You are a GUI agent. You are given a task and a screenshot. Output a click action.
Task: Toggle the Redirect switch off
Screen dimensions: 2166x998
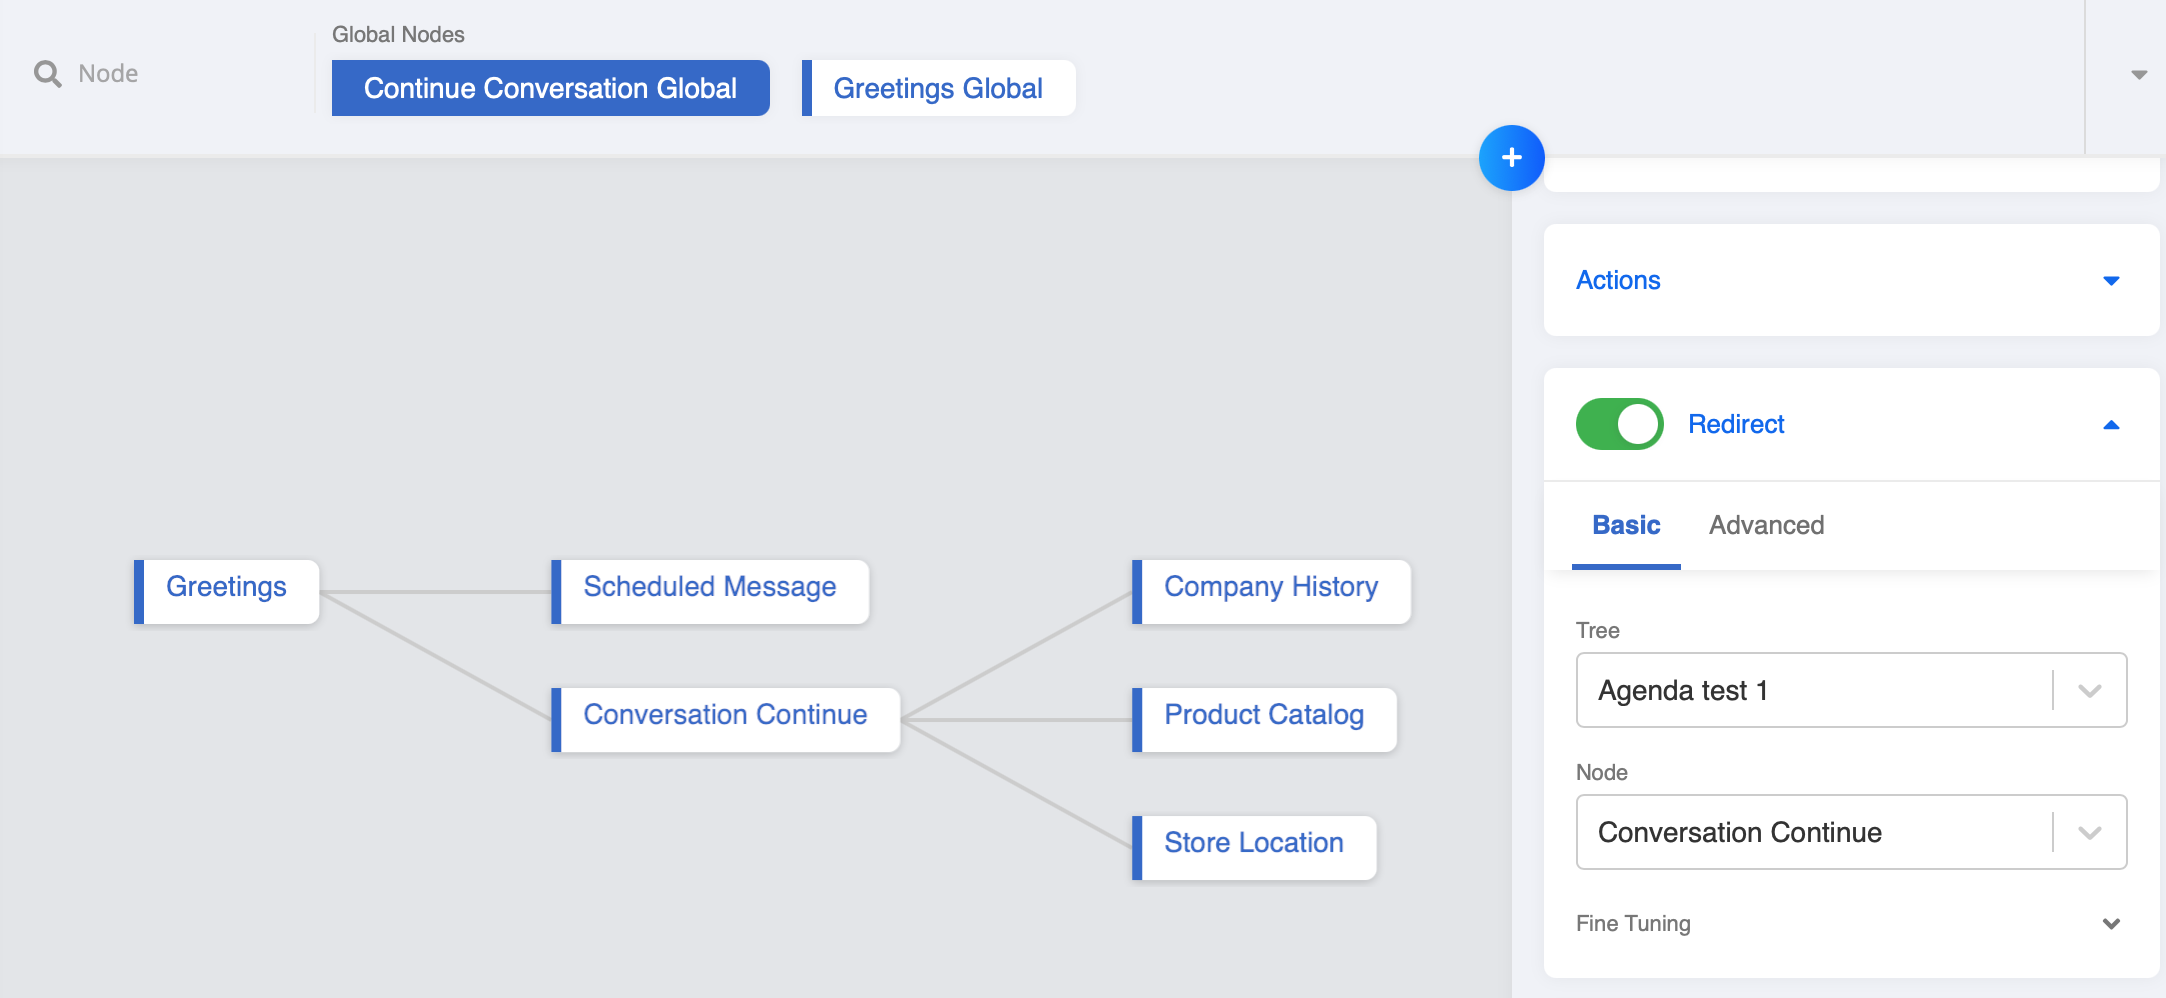(x=1619, y=424)
